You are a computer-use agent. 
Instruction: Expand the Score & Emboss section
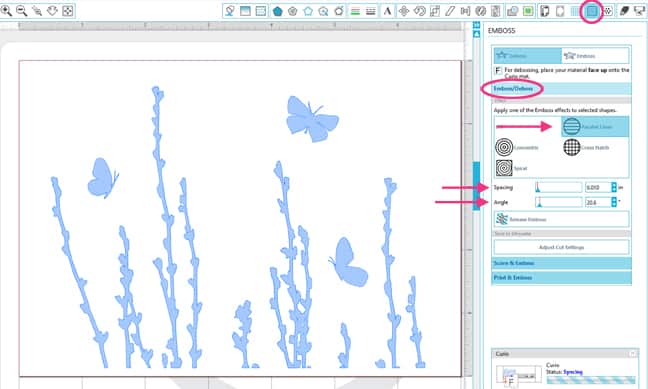[562, 263]
